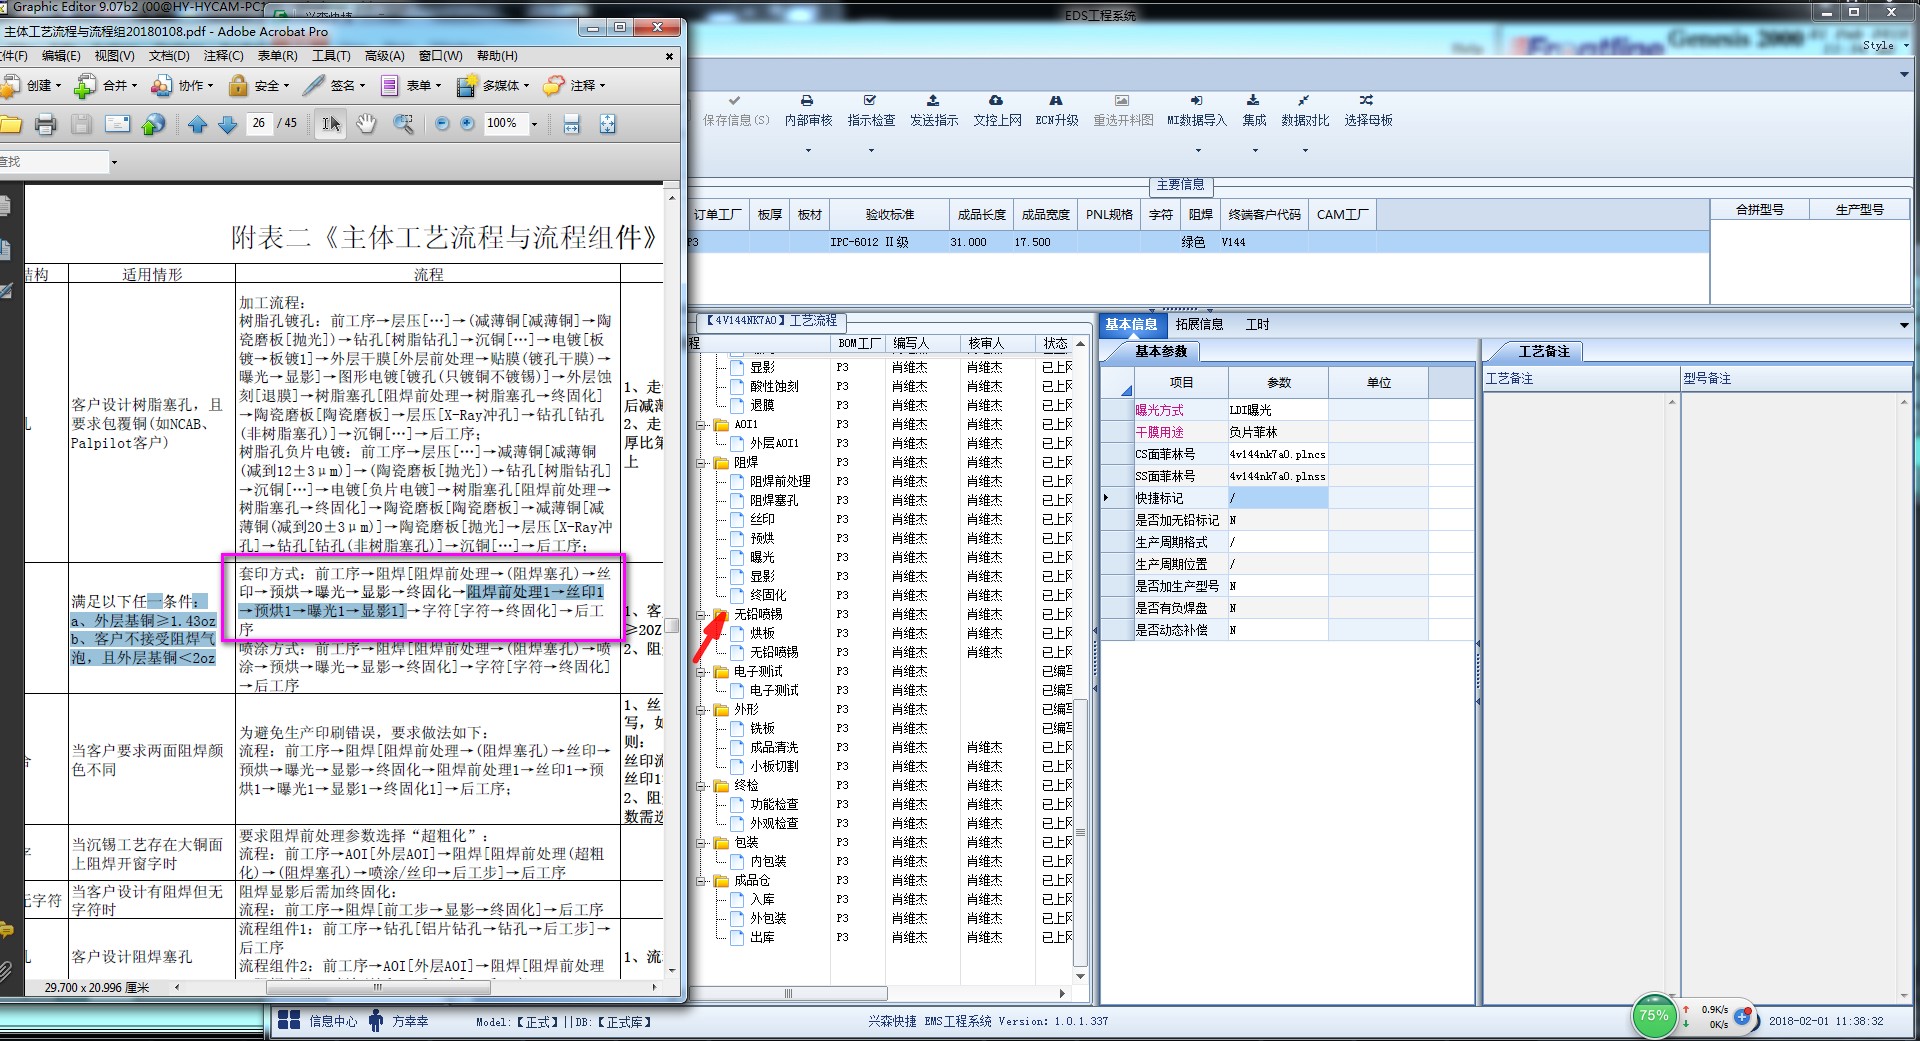Switch to 工时 tab
Viewport: 1920px width, 1041px height.
tap(1257, 324)
